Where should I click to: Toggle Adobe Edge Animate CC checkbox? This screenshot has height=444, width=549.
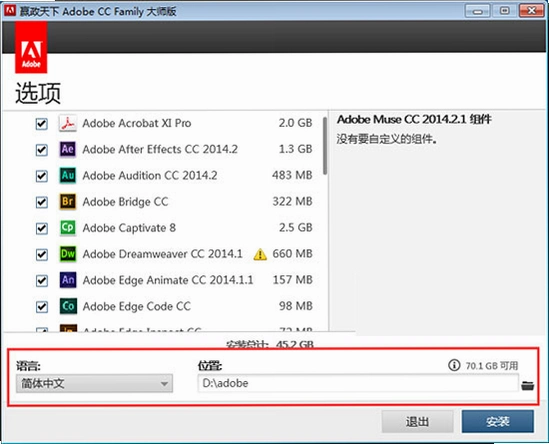42,280
